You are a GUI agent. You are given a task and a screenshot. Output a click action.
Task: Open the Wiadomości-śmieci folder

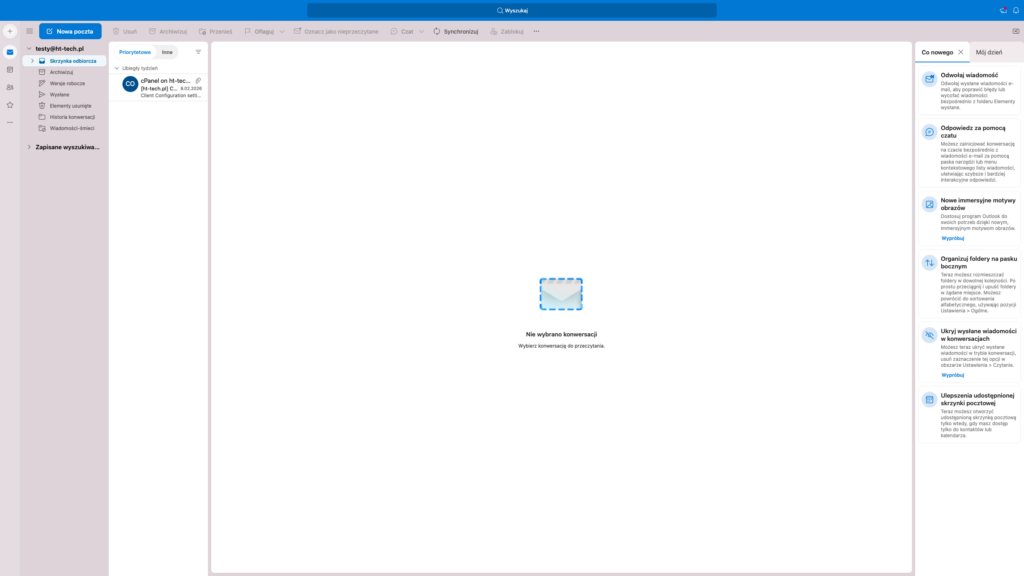[x=72, y=128]
